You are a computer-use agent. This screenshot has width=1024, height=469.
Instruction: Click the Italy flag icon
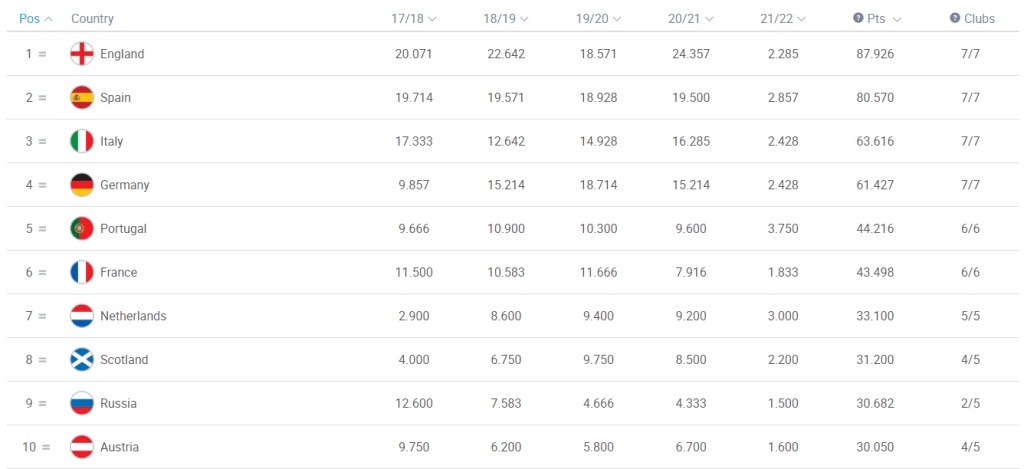click(x=82, y=141)
